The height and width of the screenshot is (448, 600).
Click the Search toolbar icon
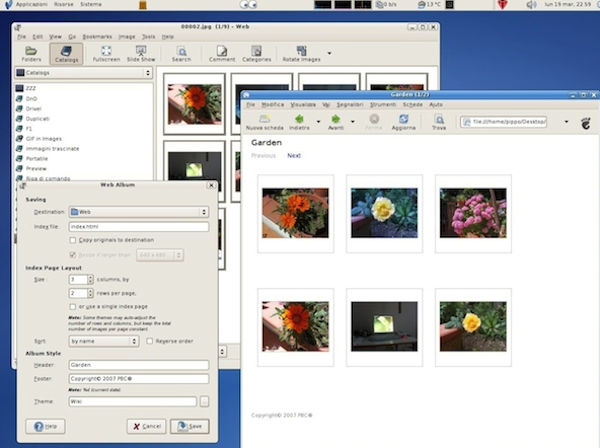(x=181, y=53)
